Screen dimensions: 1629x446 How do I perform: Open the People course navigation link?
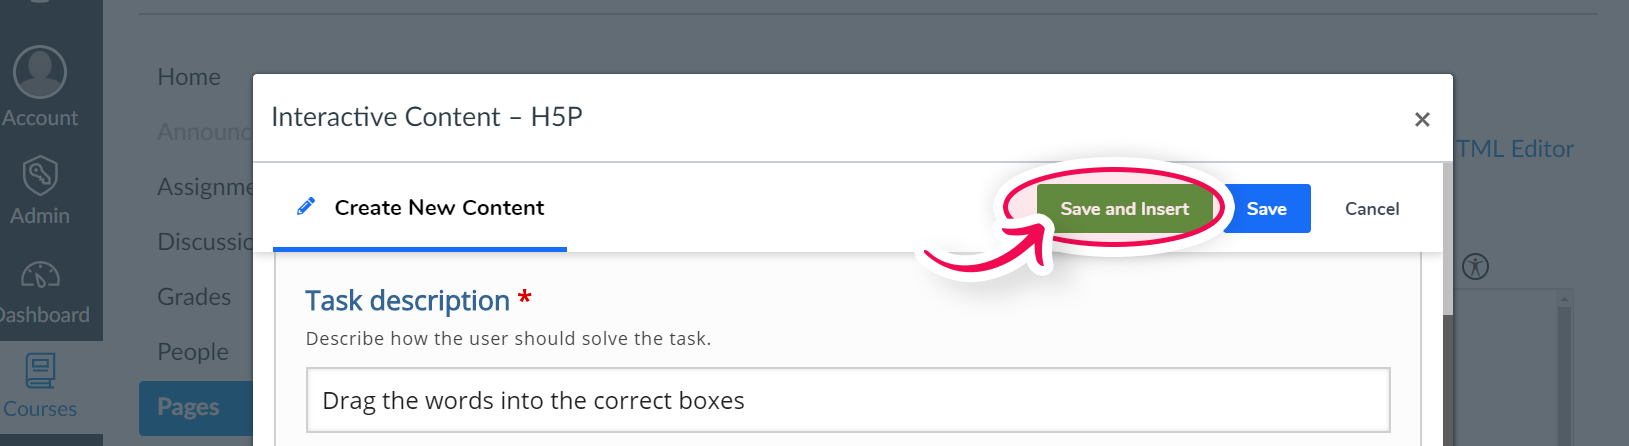[193, 352]
